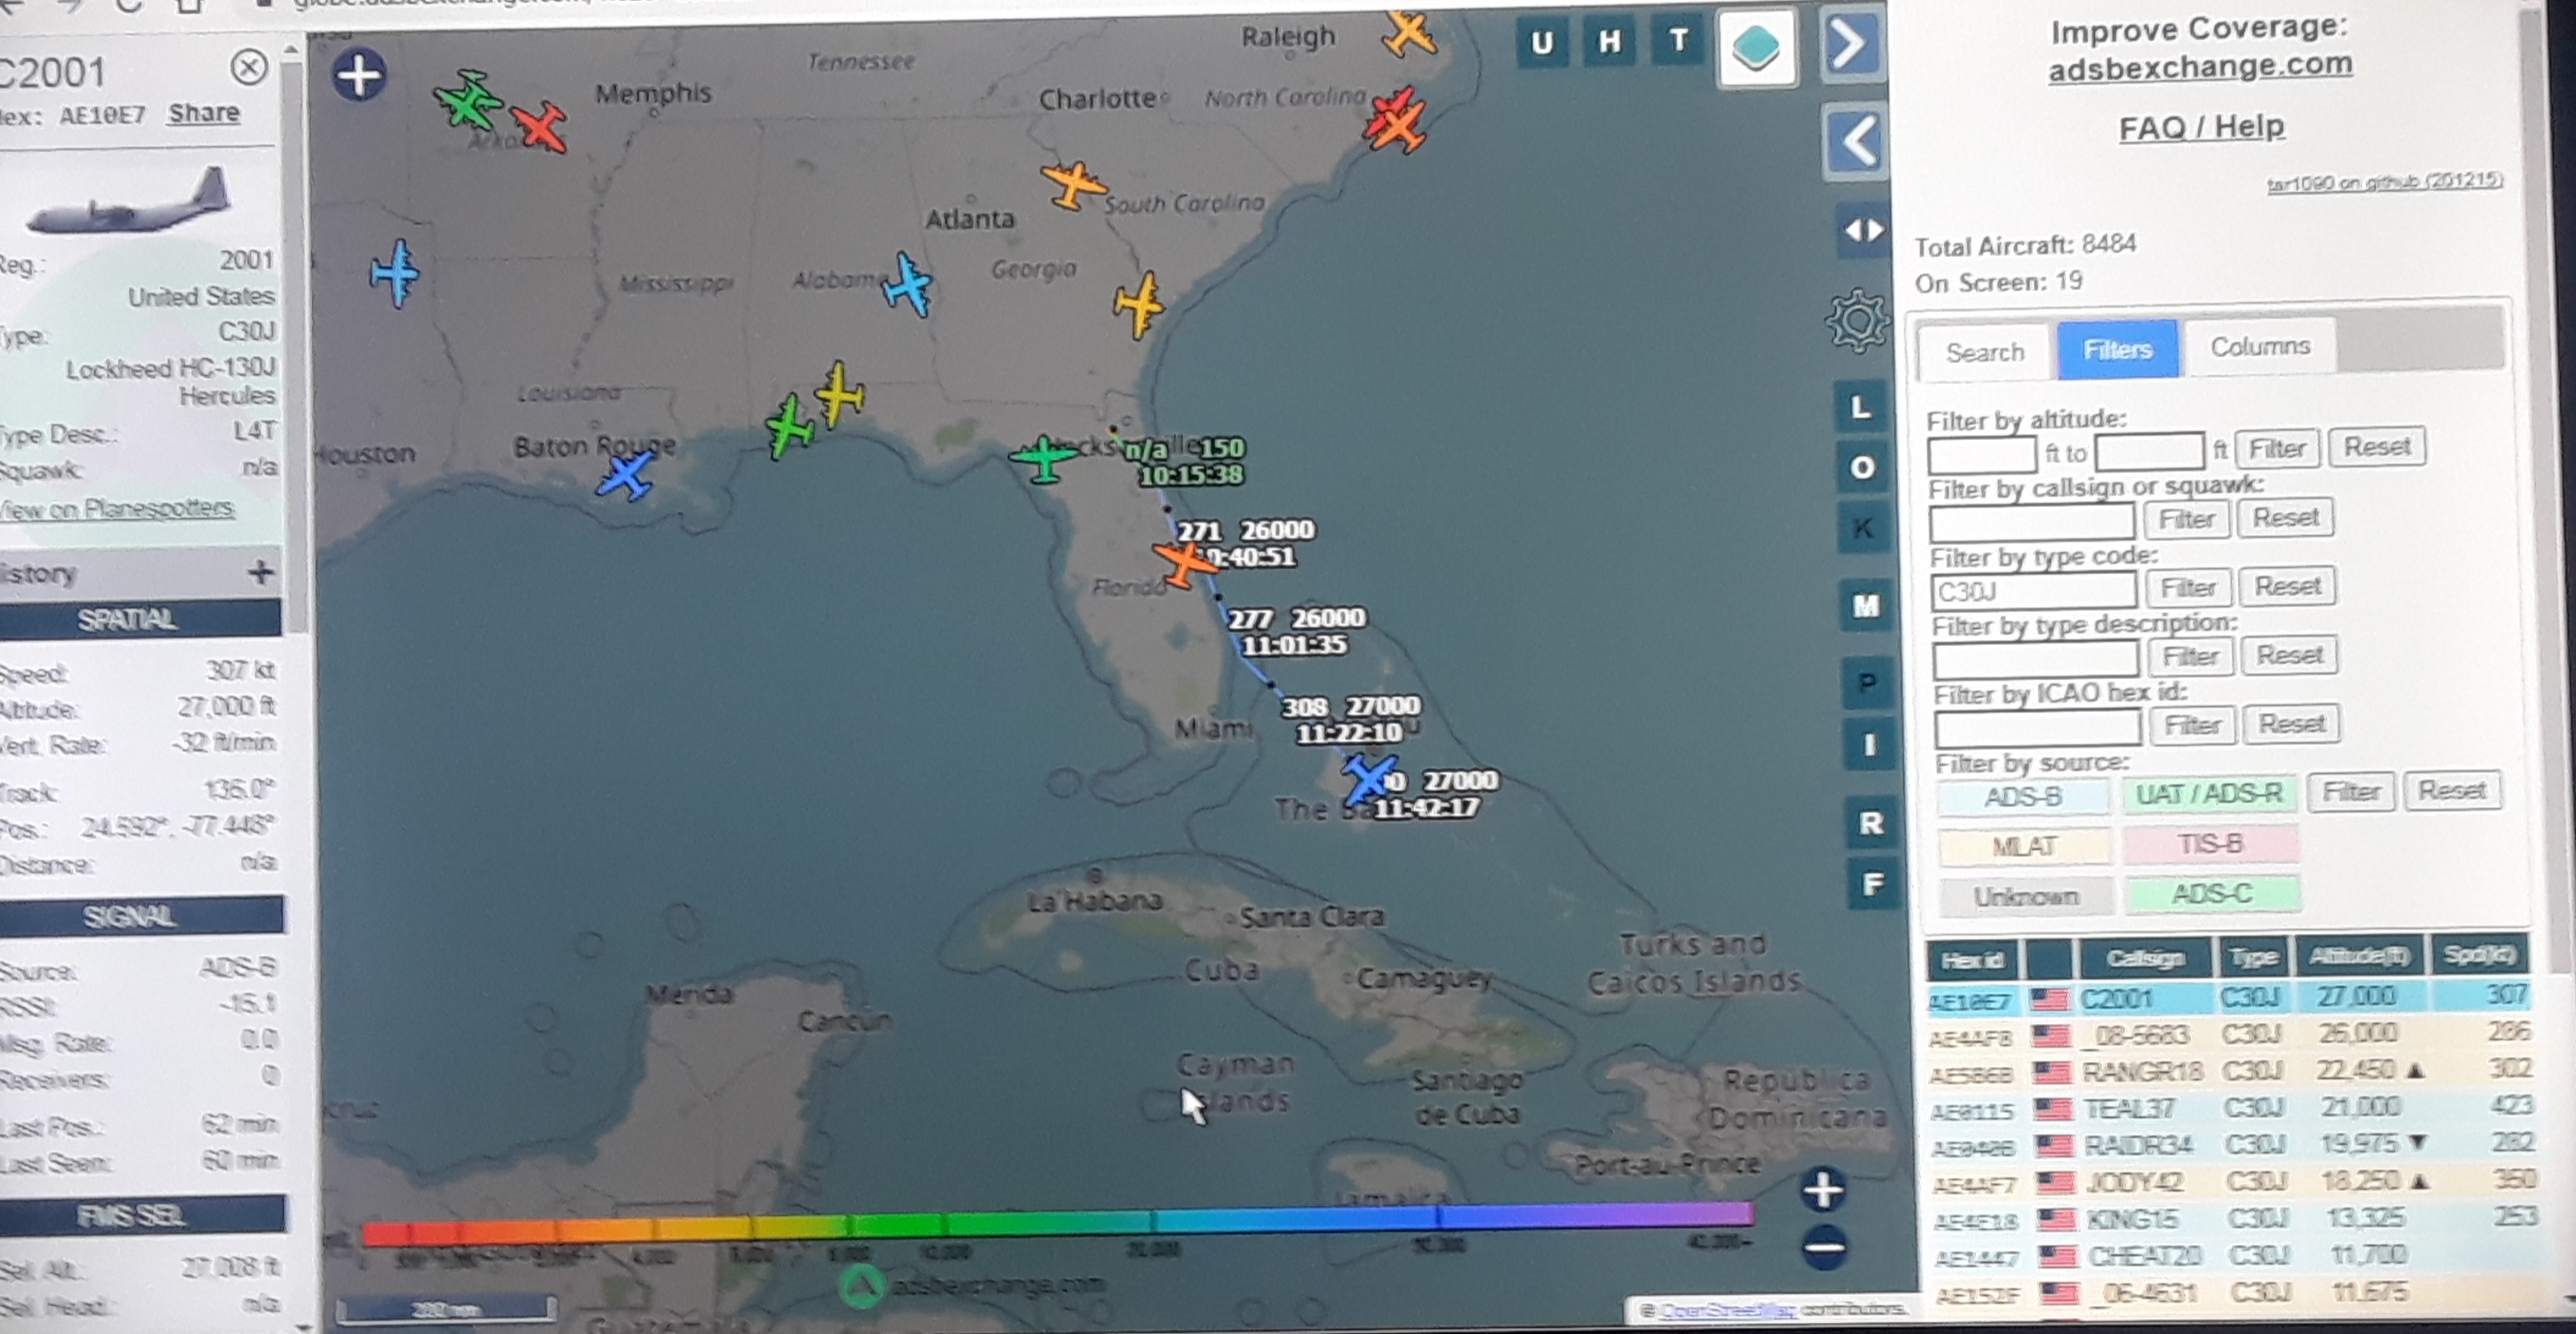This screenshot has width=2576, height=1334.
Task: Click the F map option button
Action: point(1872,884)
